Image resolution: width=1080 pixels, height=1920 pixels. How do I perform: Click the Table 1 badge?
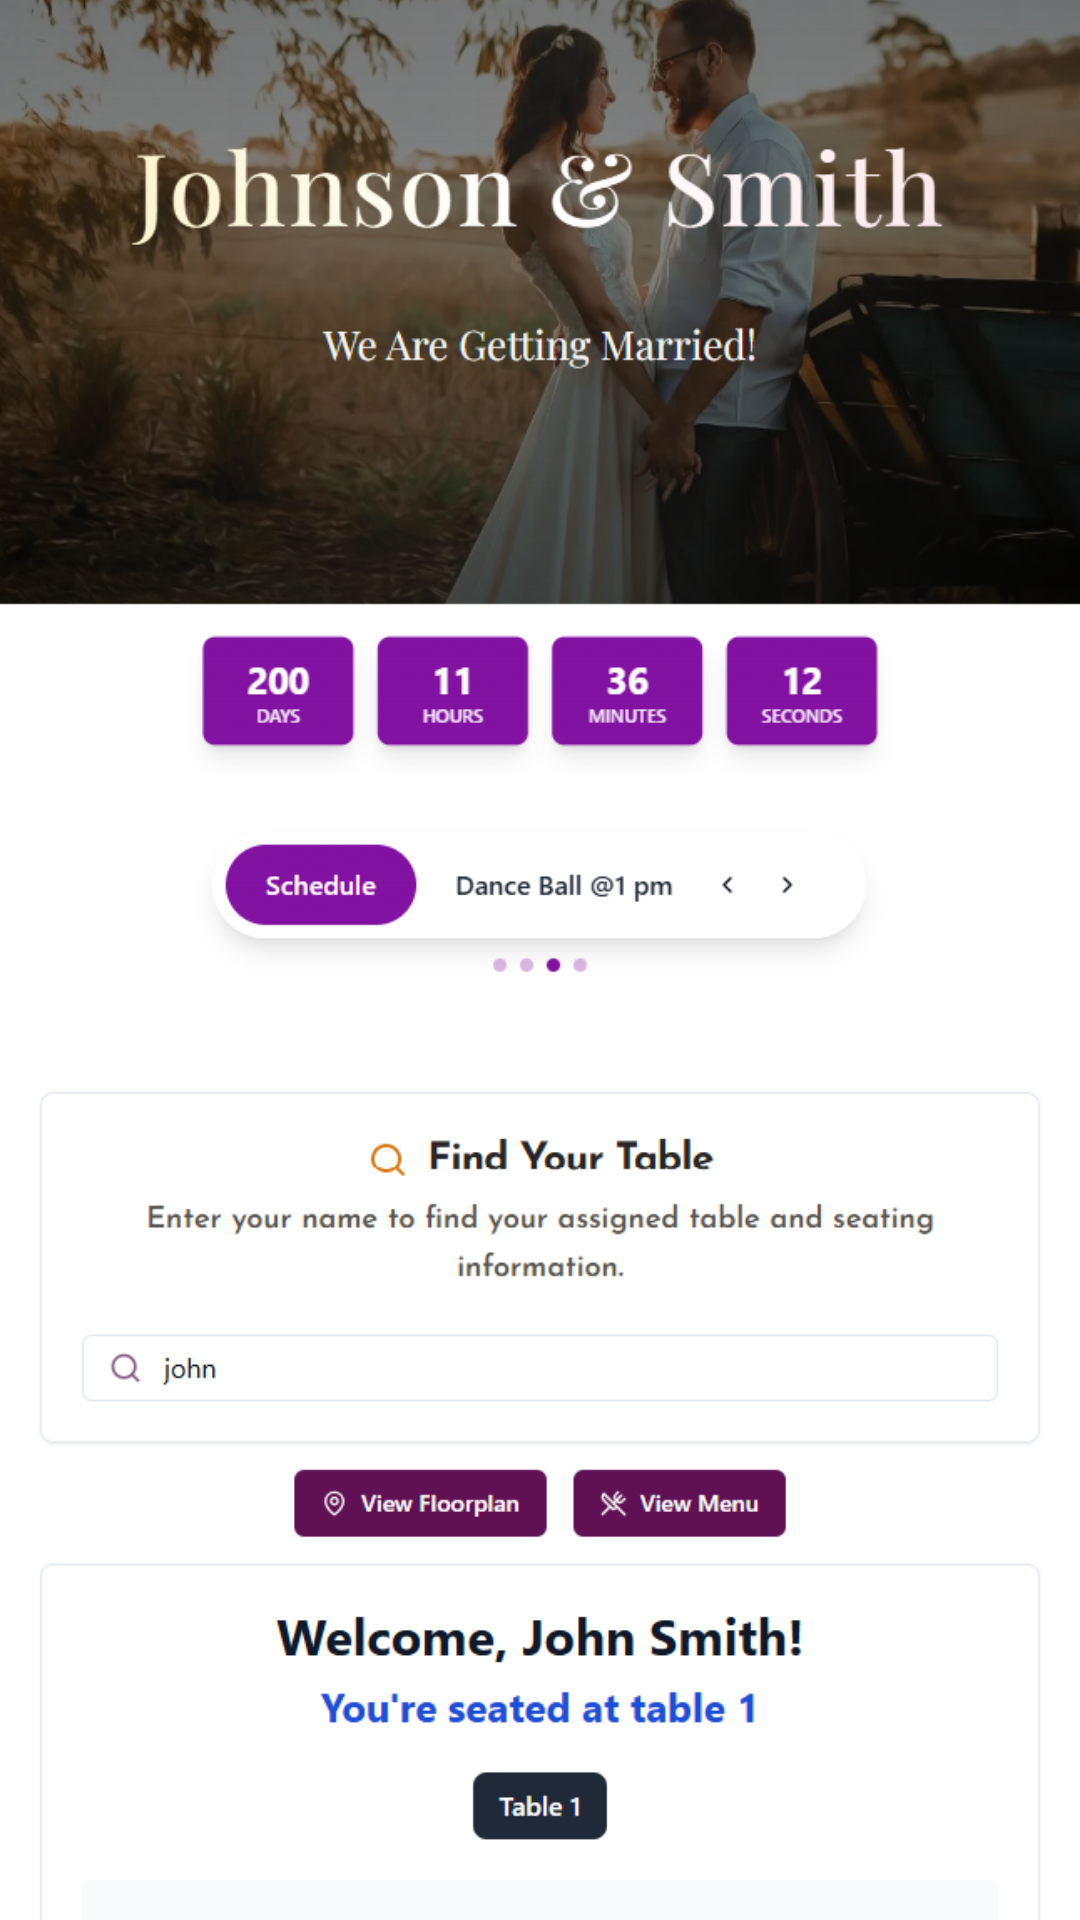(x=539, y=1806)
